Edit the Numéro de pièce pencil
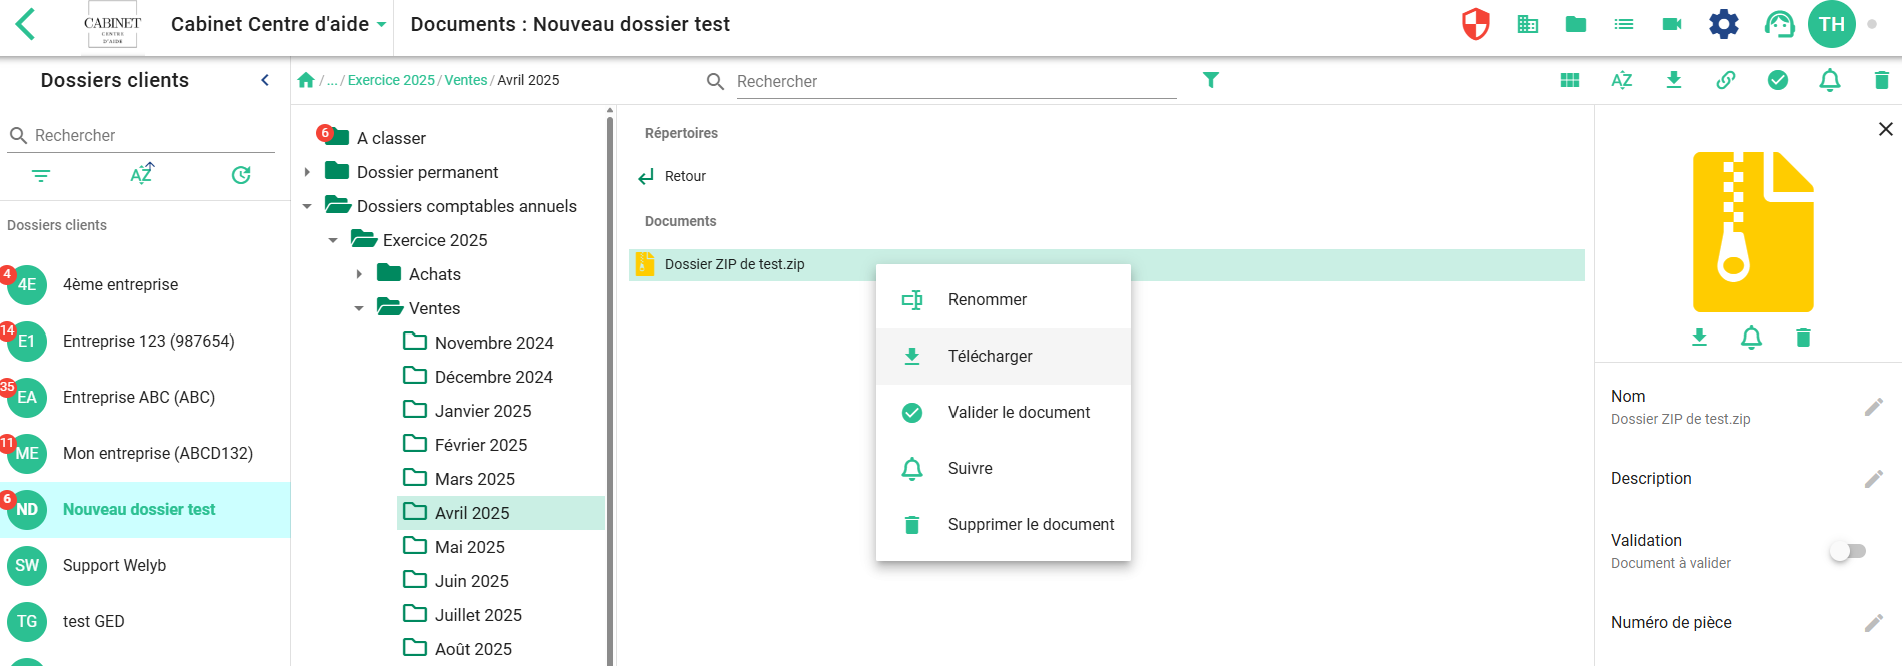This screenshot has height=666, width=1902. (1874, 623)
